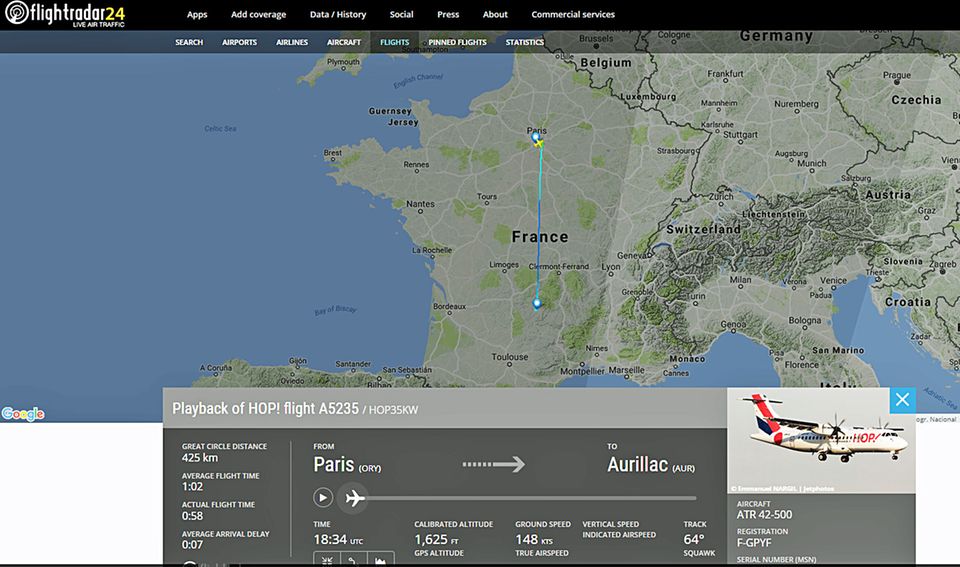Image resolution: width=960 pixels, height=567 pixels.
Task: Open the Commercial services menu
Action: [x=573, y=15]
